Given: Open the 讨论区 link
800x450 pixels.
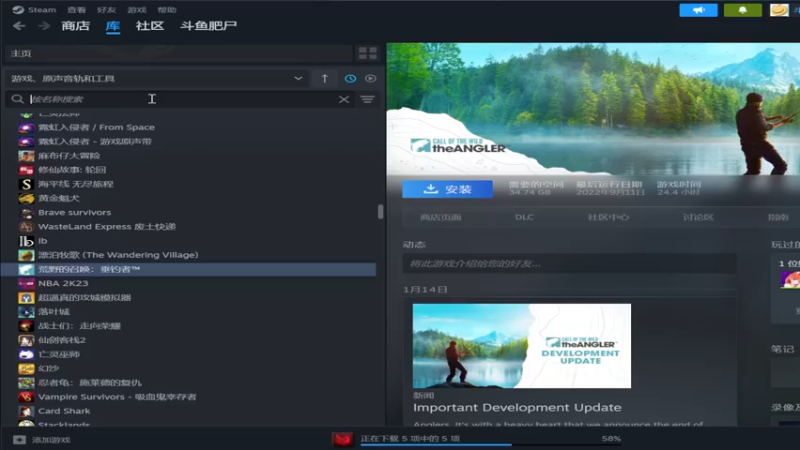Looking at the screenshot, I should 698,217.
